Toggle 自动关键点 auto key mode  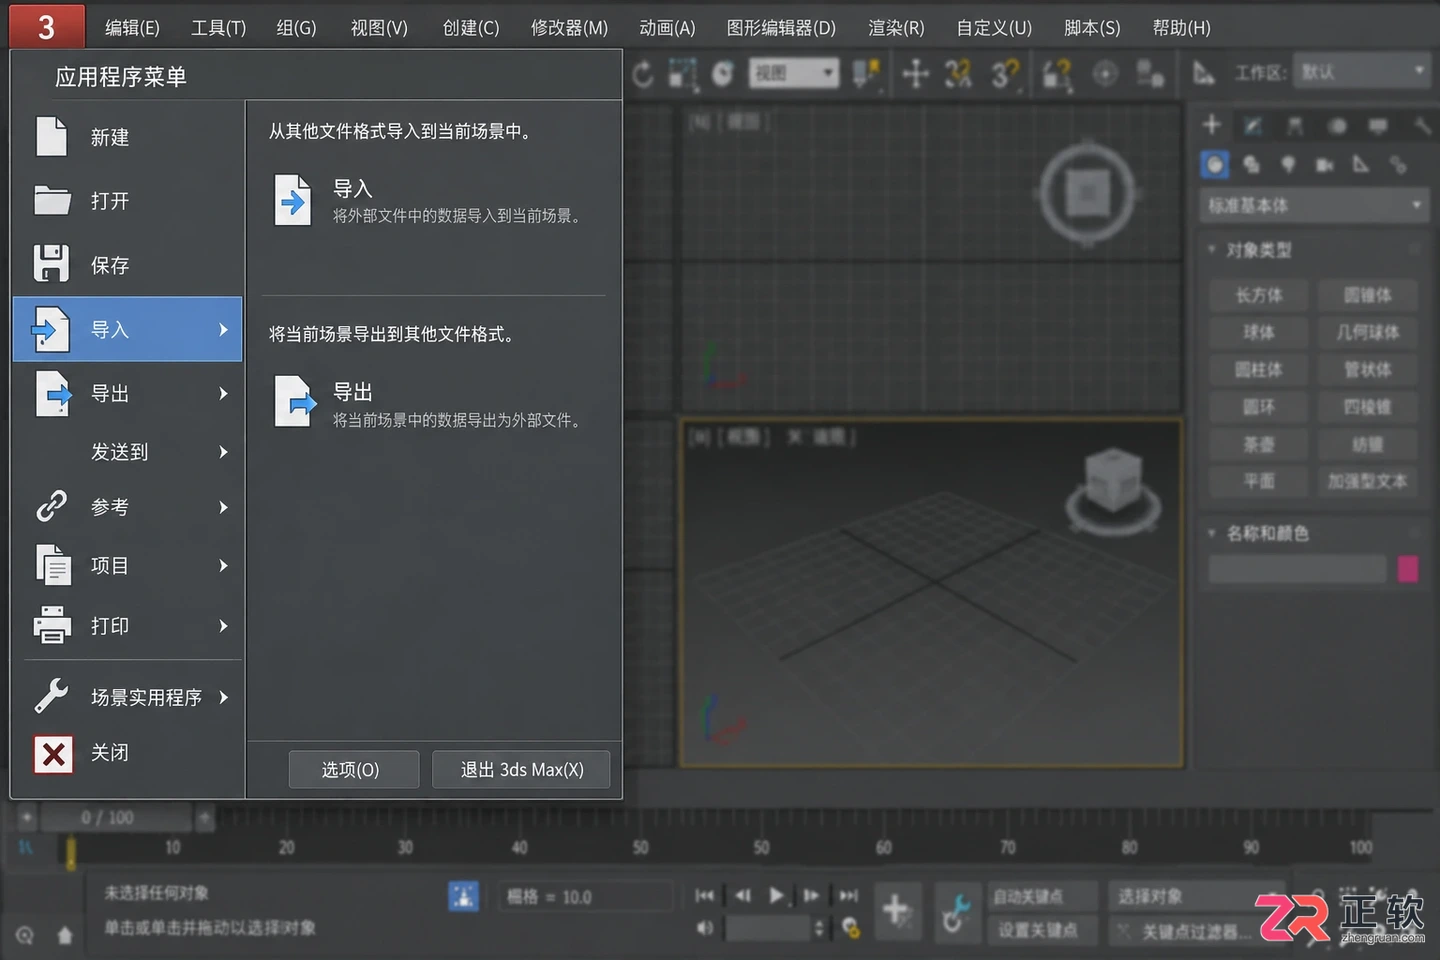pos(1043,896)
